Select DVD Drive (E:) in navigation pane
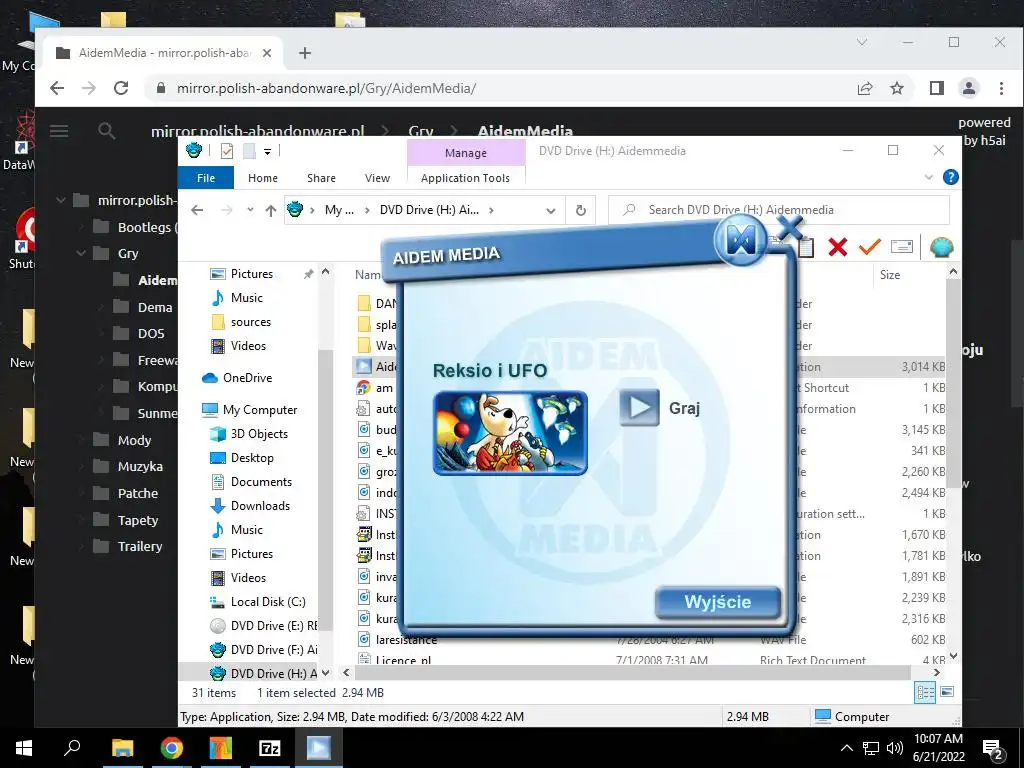Image resolution: width=1024 pixels, height=768 pixels. (264, 626)
